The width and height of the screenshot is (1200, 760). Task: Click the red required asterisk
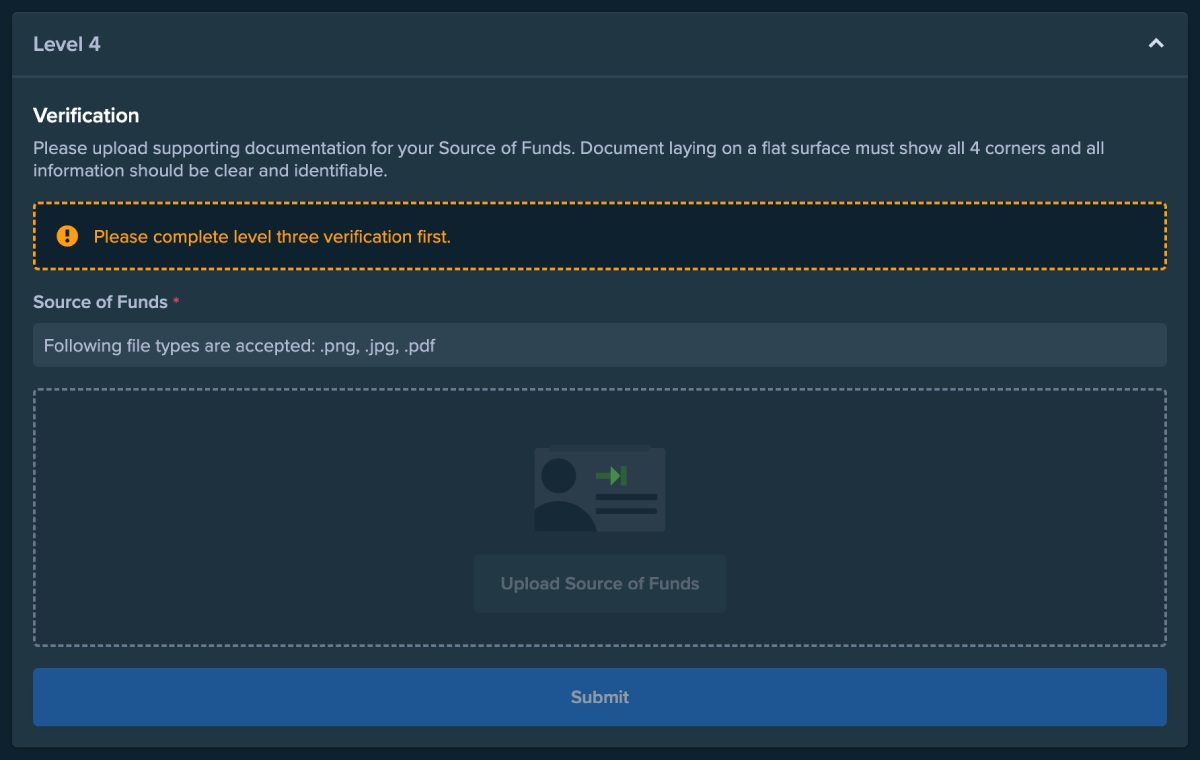click(x=177, y=301)
